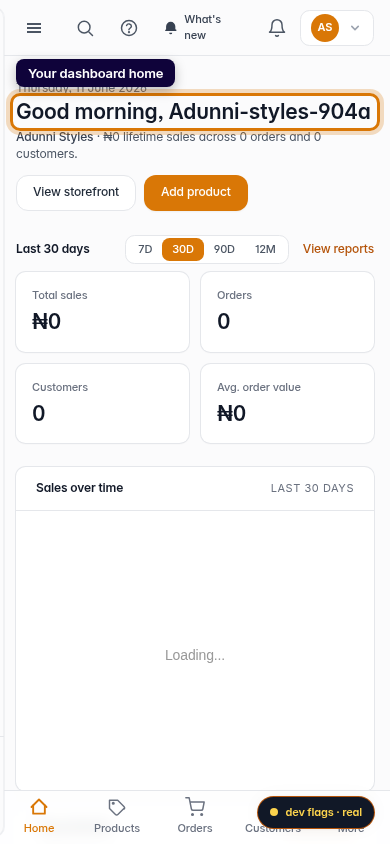Click the Good morning greeting heading
This screenshot has width=390, height=844.
click(194, 112)
